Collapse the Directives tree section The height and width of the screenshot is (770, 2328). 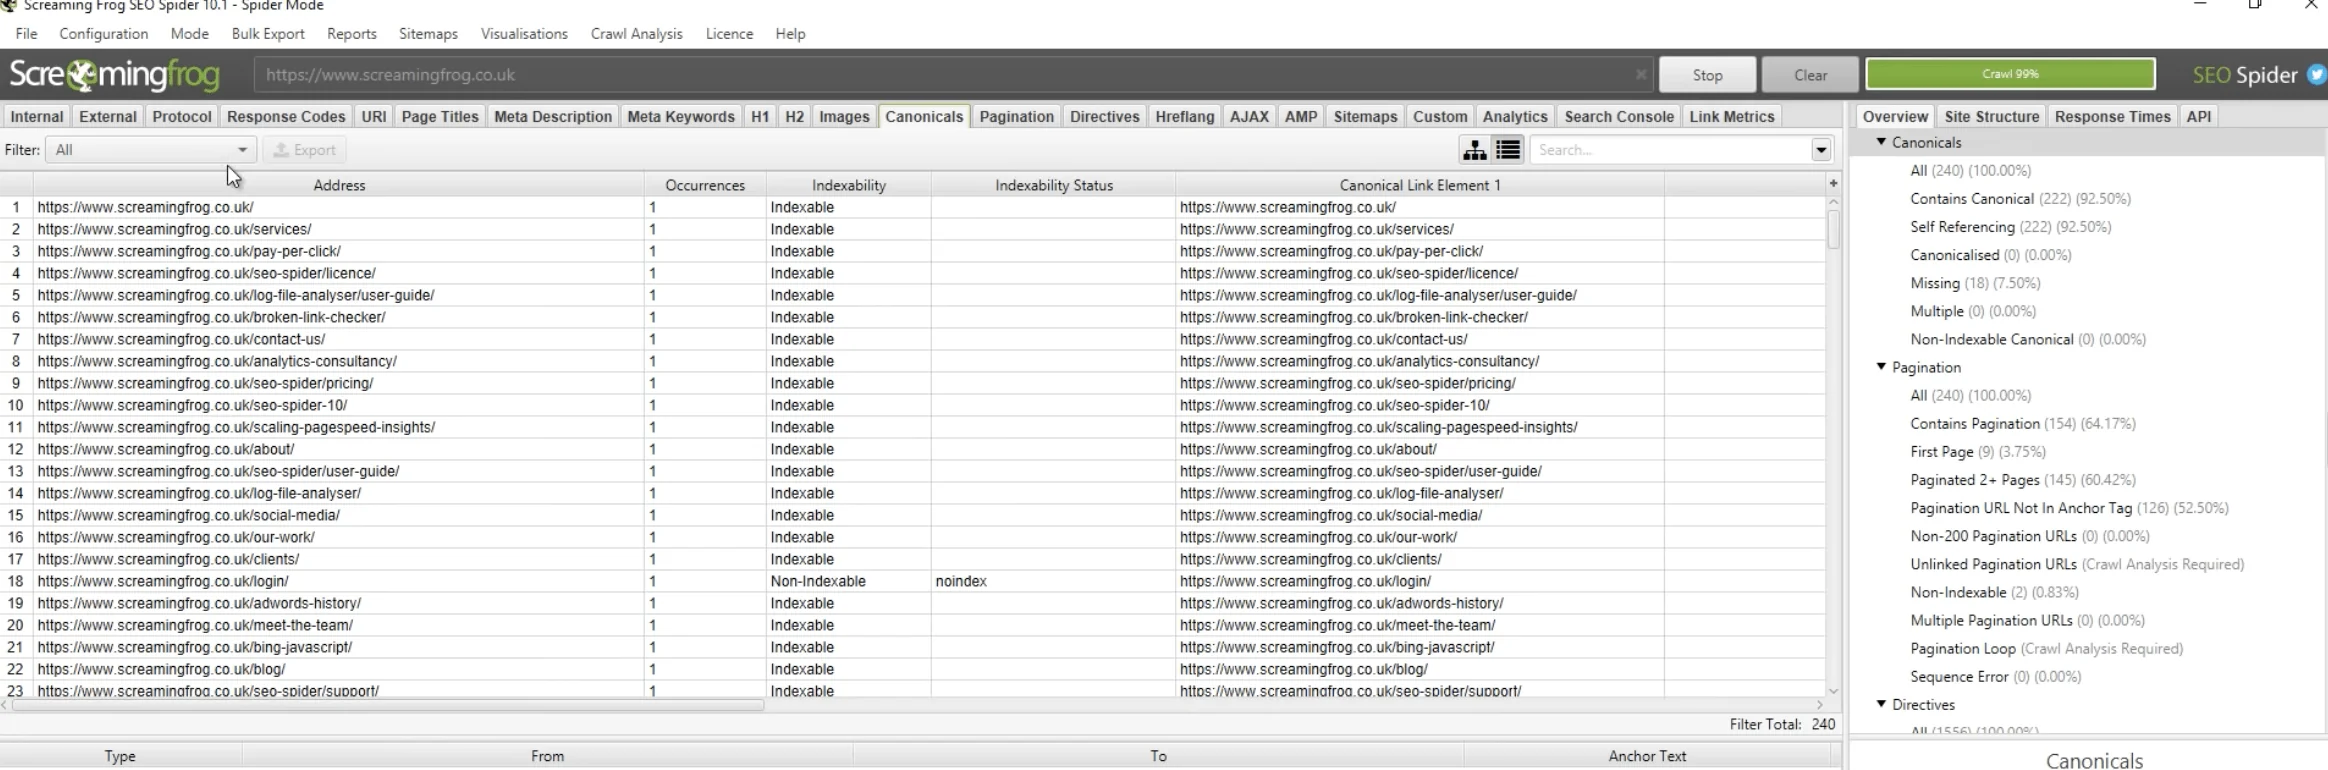pyautogui.click(x=1881, y=704)
